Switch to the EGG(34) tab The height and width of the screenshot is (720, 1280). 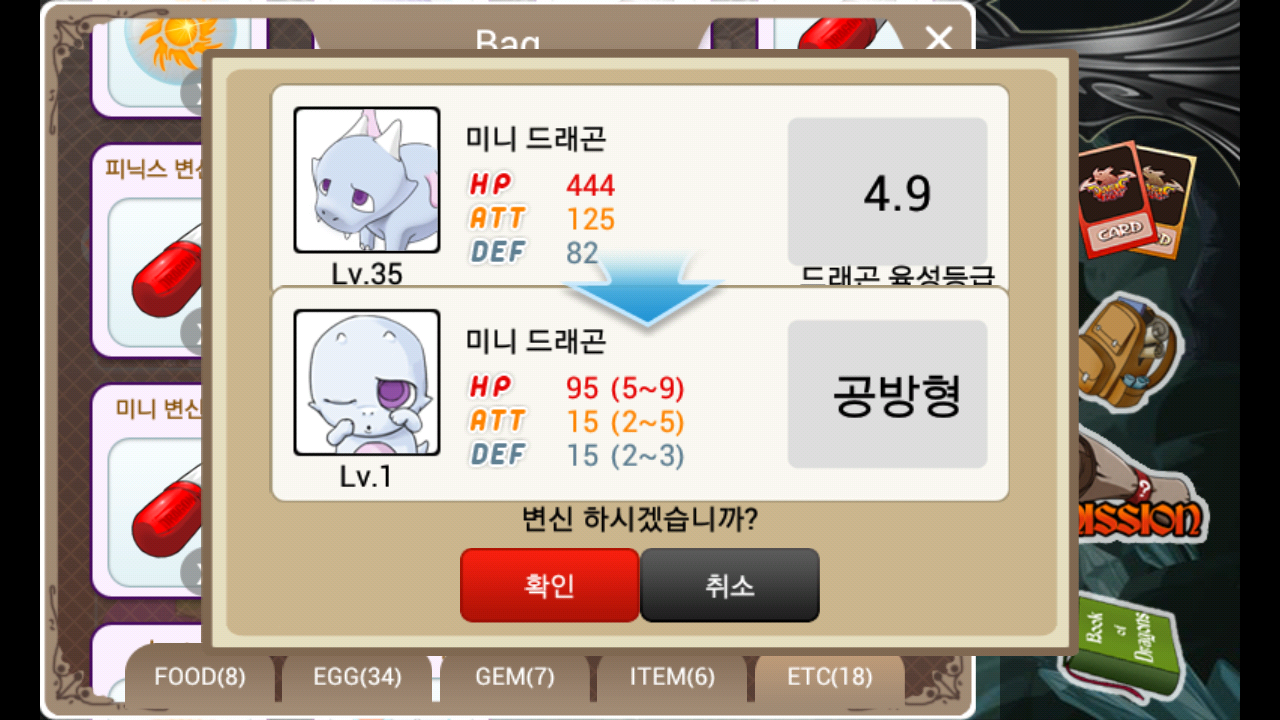coord(357,677)
